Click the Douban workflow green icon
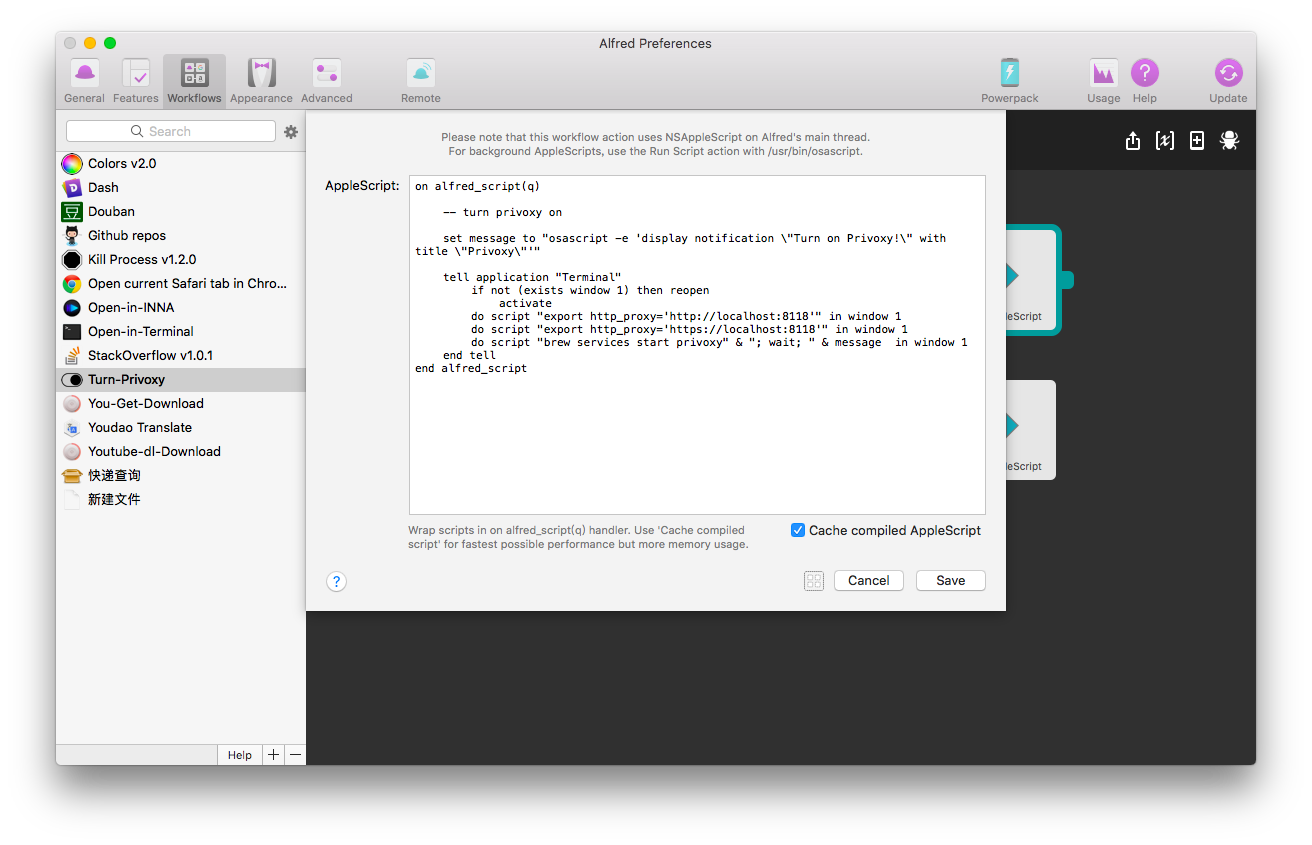Viewport: 1312px width, 845px height. pyautogui.click(x=72, y=211)
